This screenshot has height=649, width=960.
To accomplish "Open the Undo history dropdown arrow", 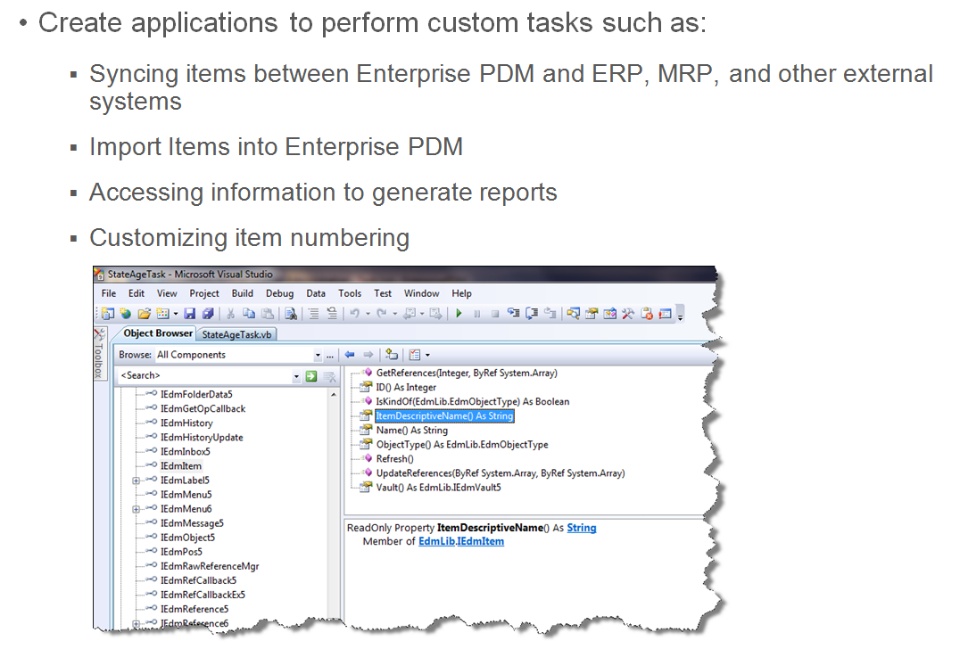I will tap(367, 314).
